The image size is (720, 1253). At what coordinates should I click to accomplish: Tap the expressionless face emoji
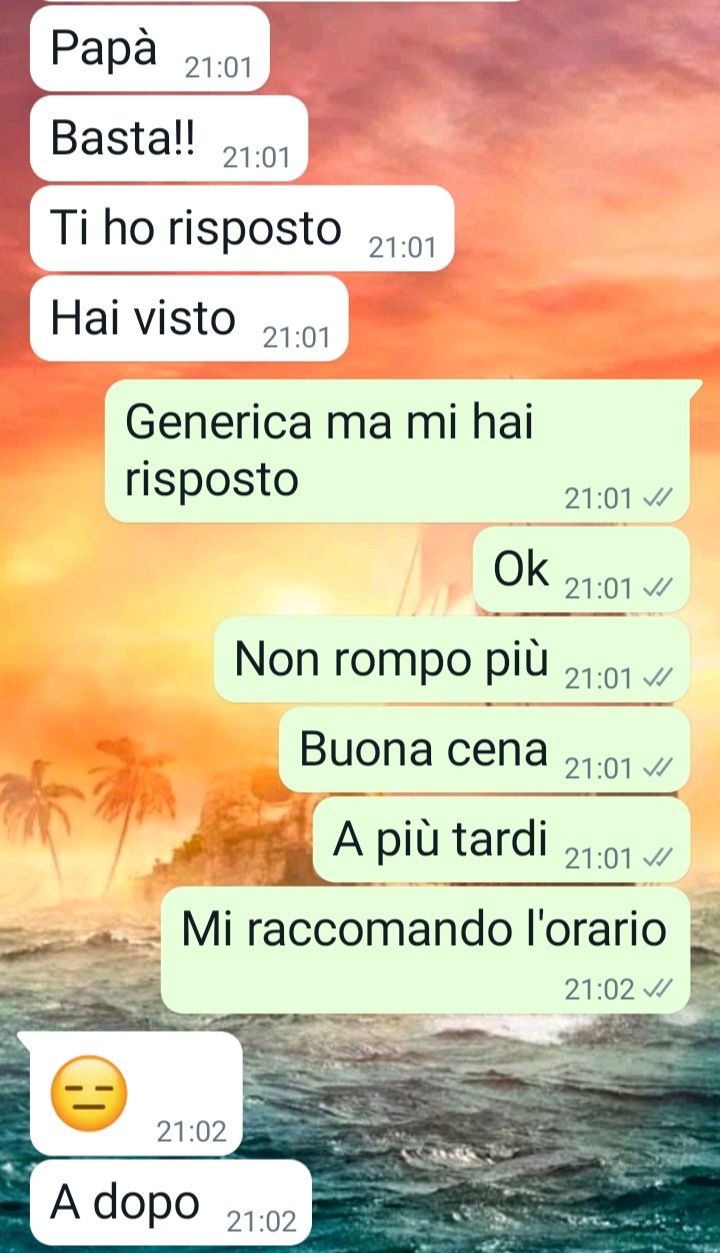[x=89, y=1095]
